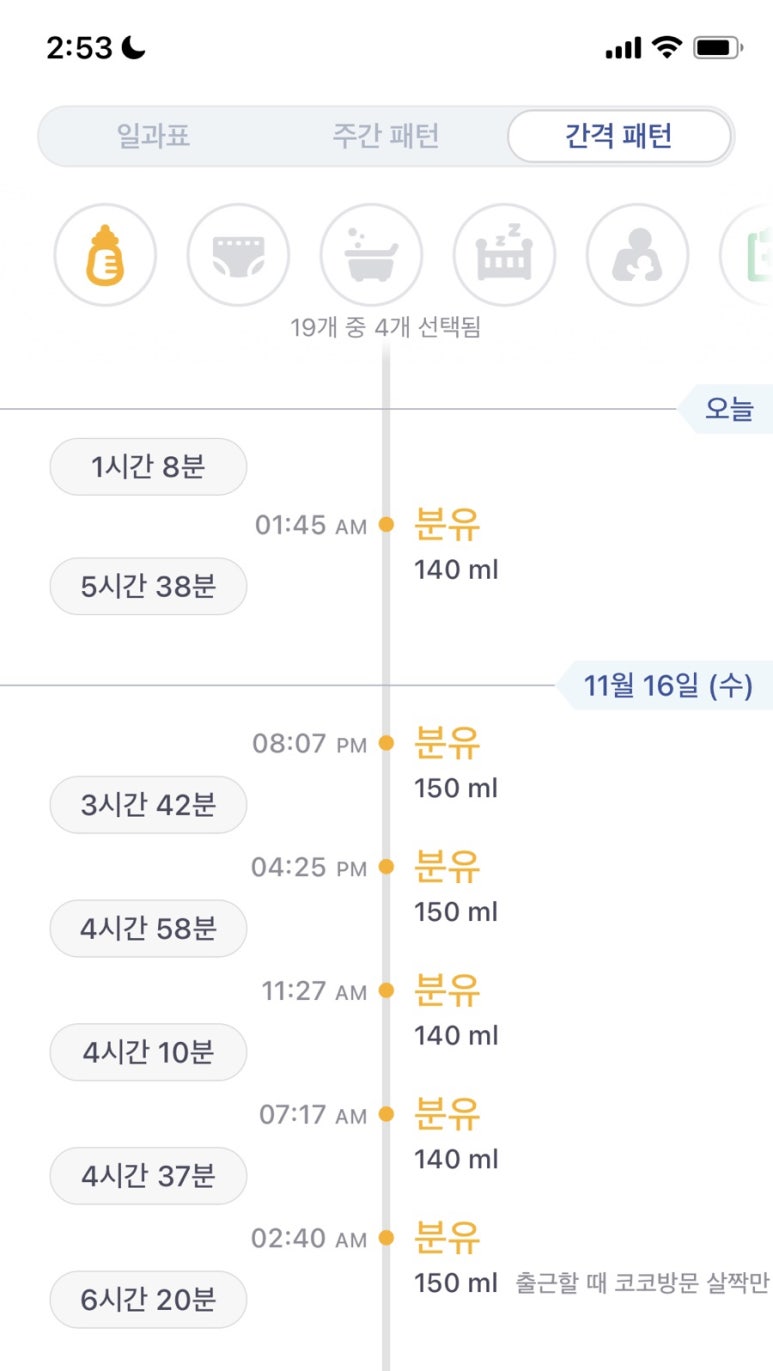Toggle the breastfeeding filter icon
The width and height of the screenshot is (773, 1371).
pos(637,254)
